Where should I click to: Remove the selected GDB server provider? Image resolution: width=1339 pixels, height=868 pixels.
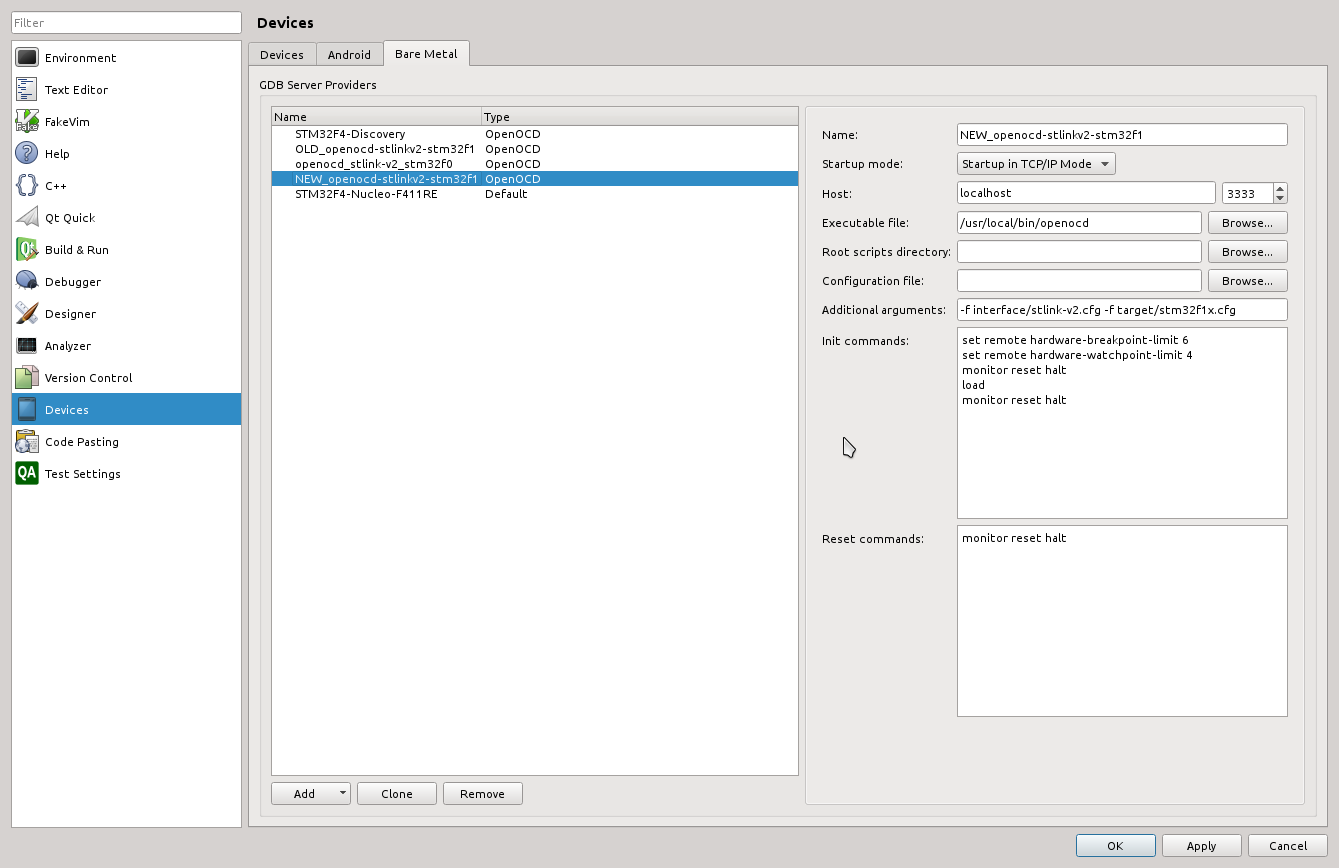(x=482, y=793)
